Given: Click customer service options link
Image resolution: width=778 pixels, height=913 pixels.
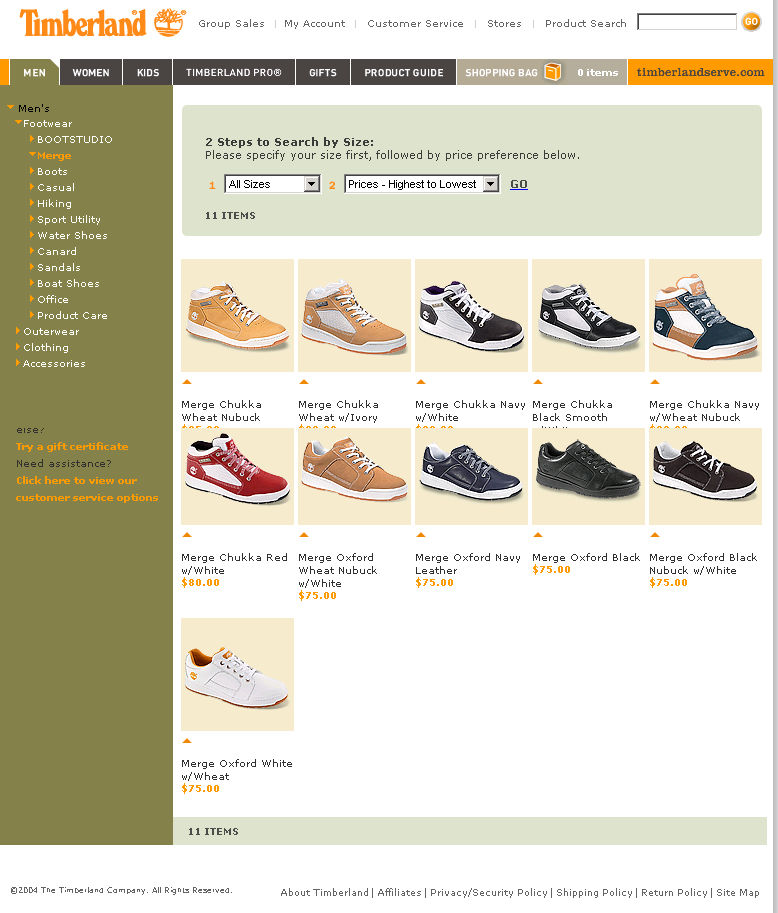Looking at the screenshot, I should [x=87, y=489].
